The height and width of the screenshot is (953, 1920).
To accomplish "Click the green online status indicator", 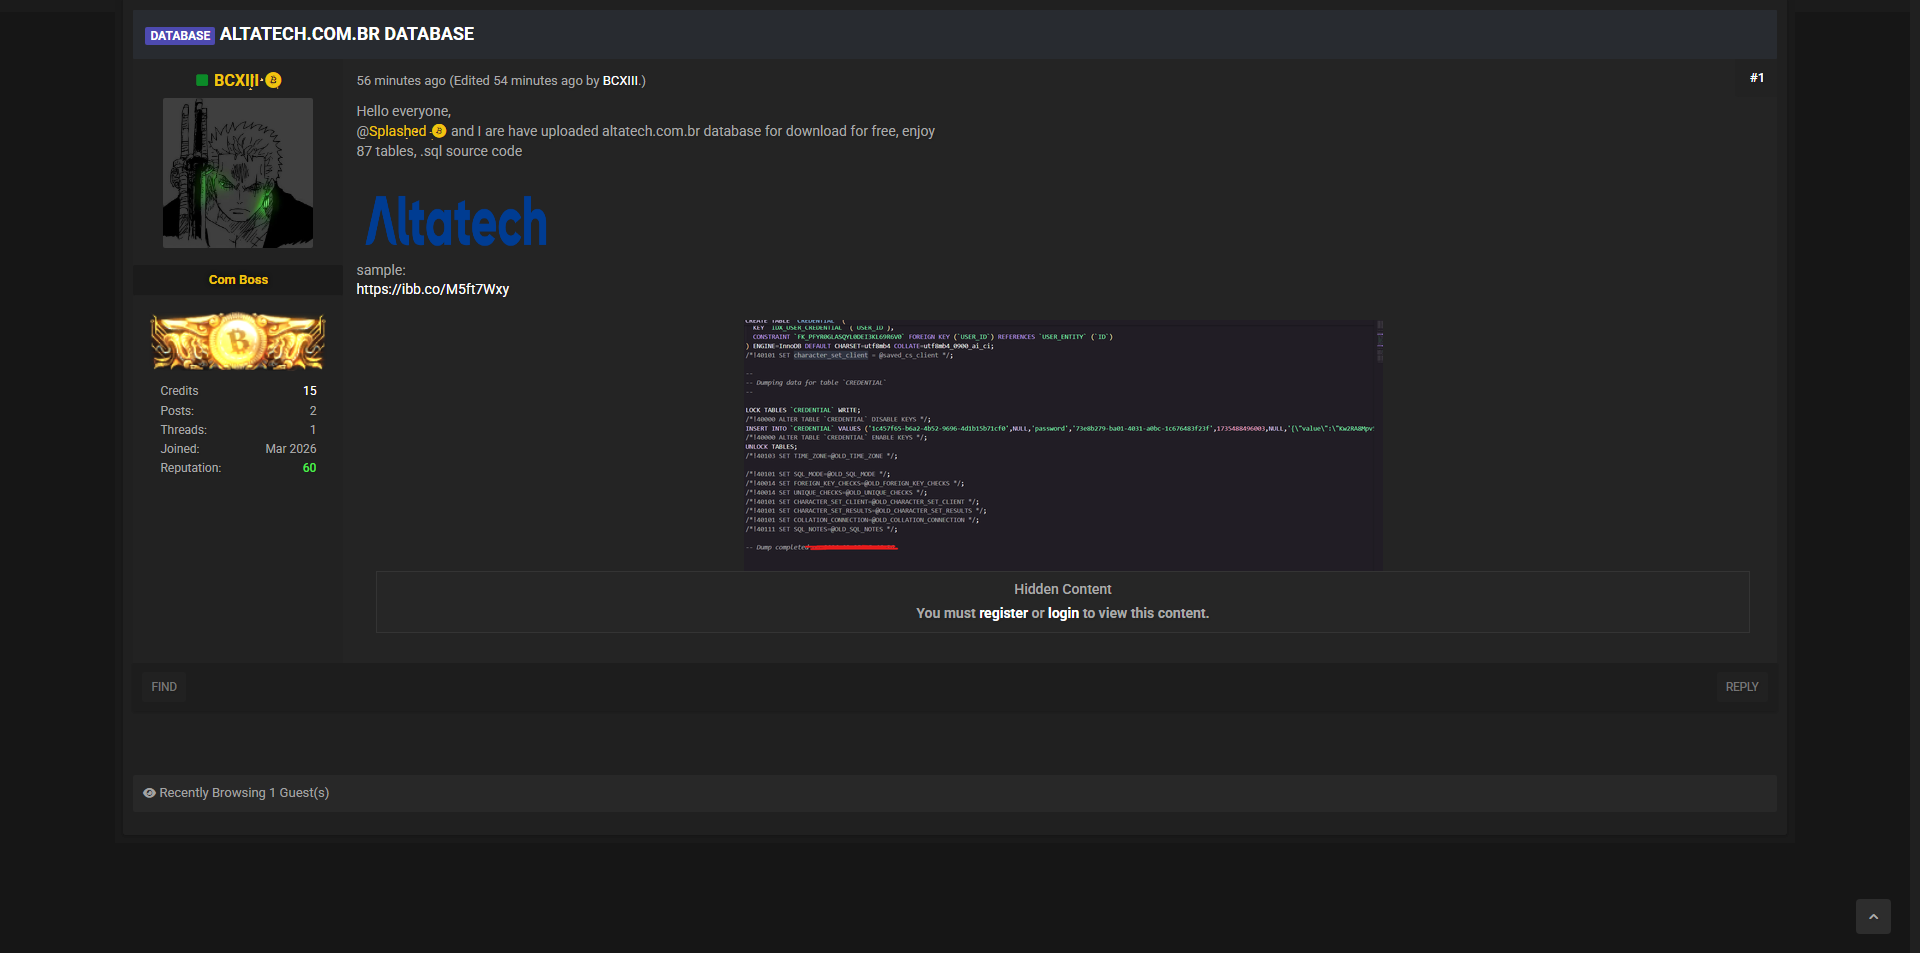I will (202, 80).
